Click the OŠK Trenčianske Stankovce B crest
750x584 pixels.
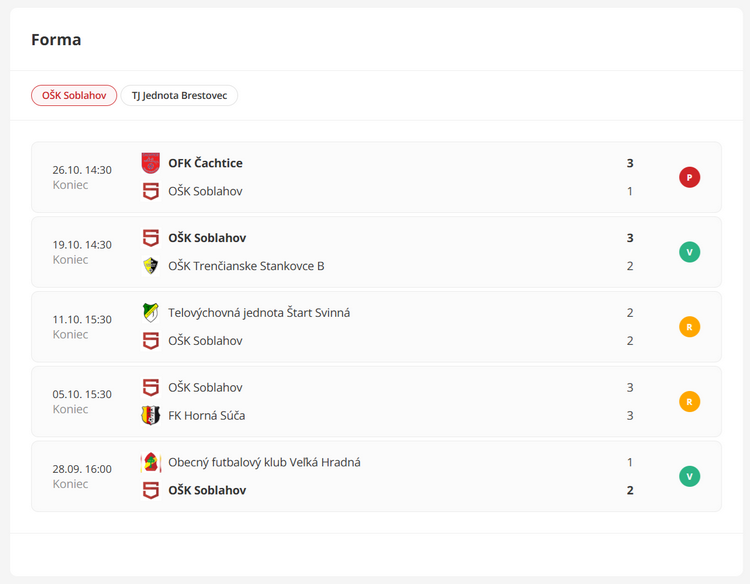(151, 266)
